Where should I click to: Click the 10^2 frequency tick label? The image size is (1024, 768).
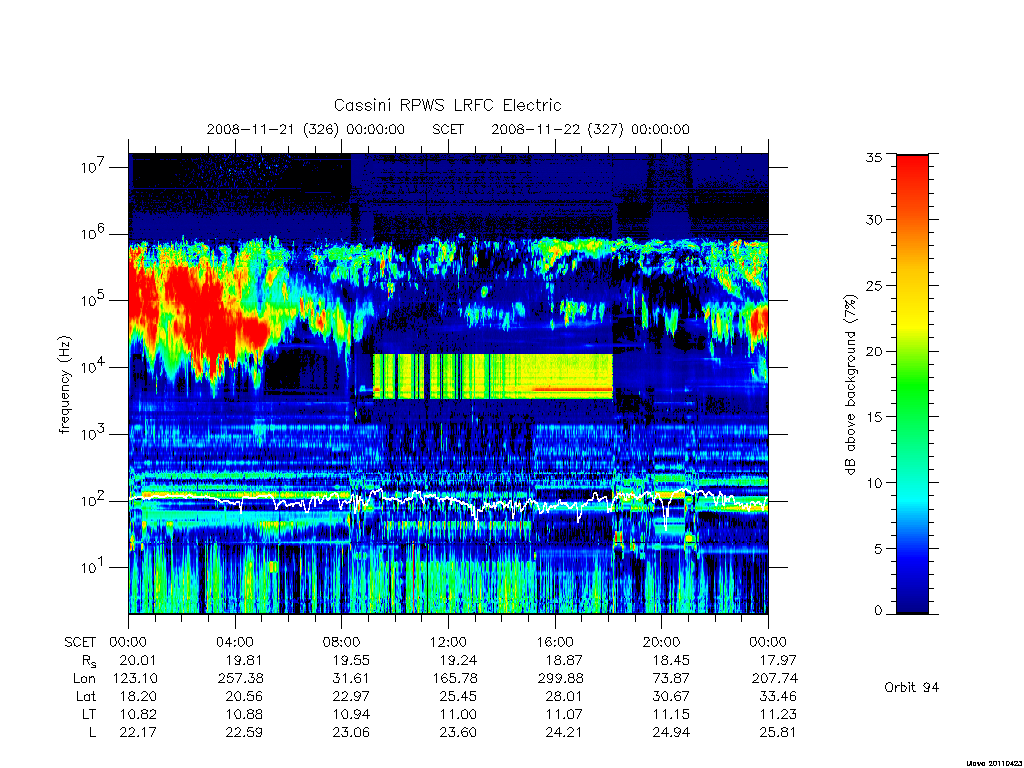[94, 500]
